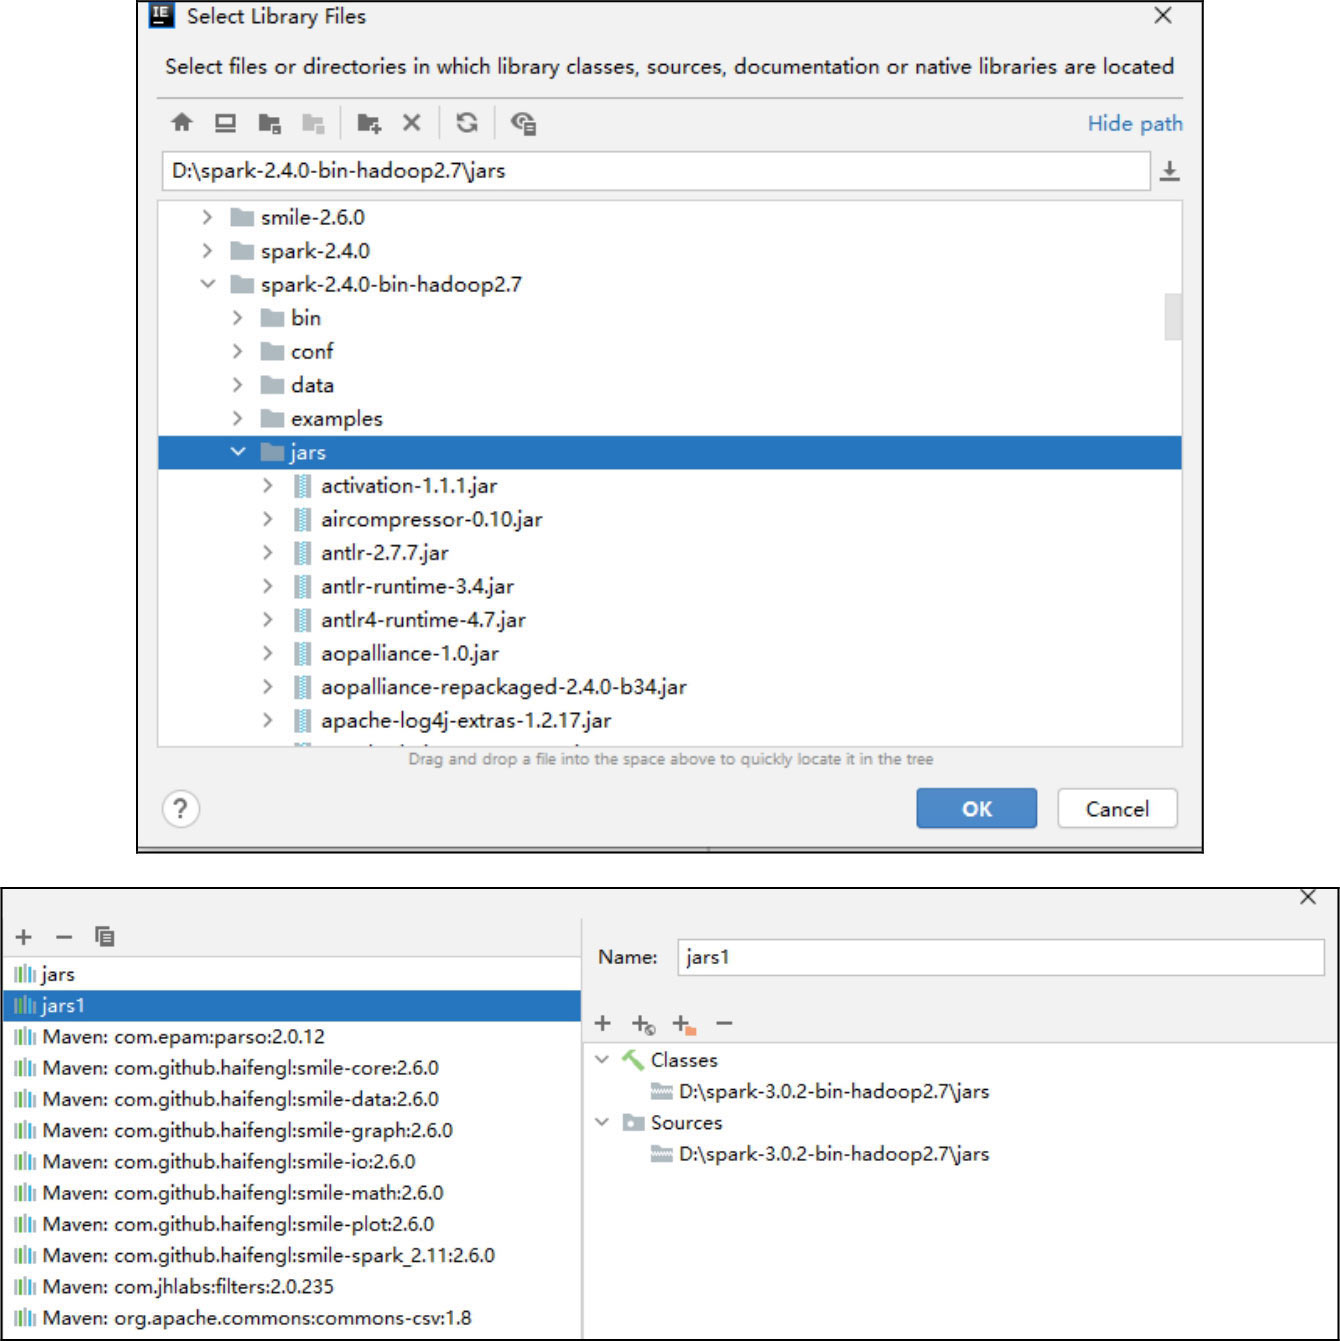1340x1341 pixels.
Task: Click the Desktop directory toolbar icon
Action: 225,123
